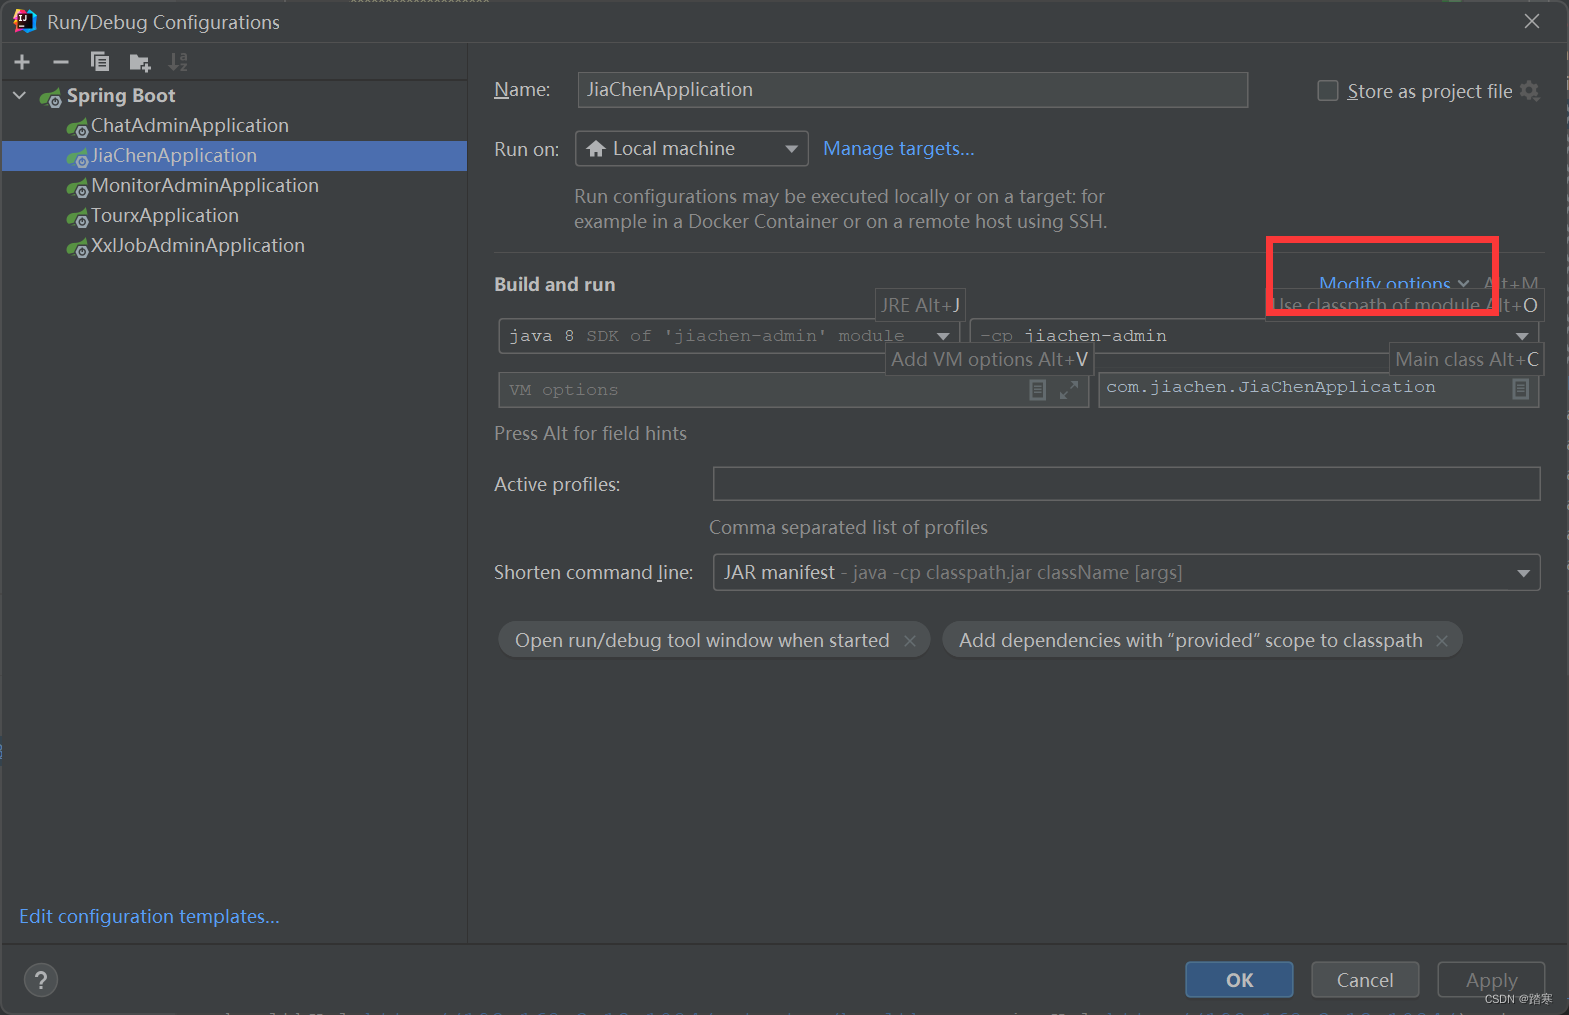Copy the selected configuration
The height and width of the screenshot is (1015, 1569).
(100, 62)
